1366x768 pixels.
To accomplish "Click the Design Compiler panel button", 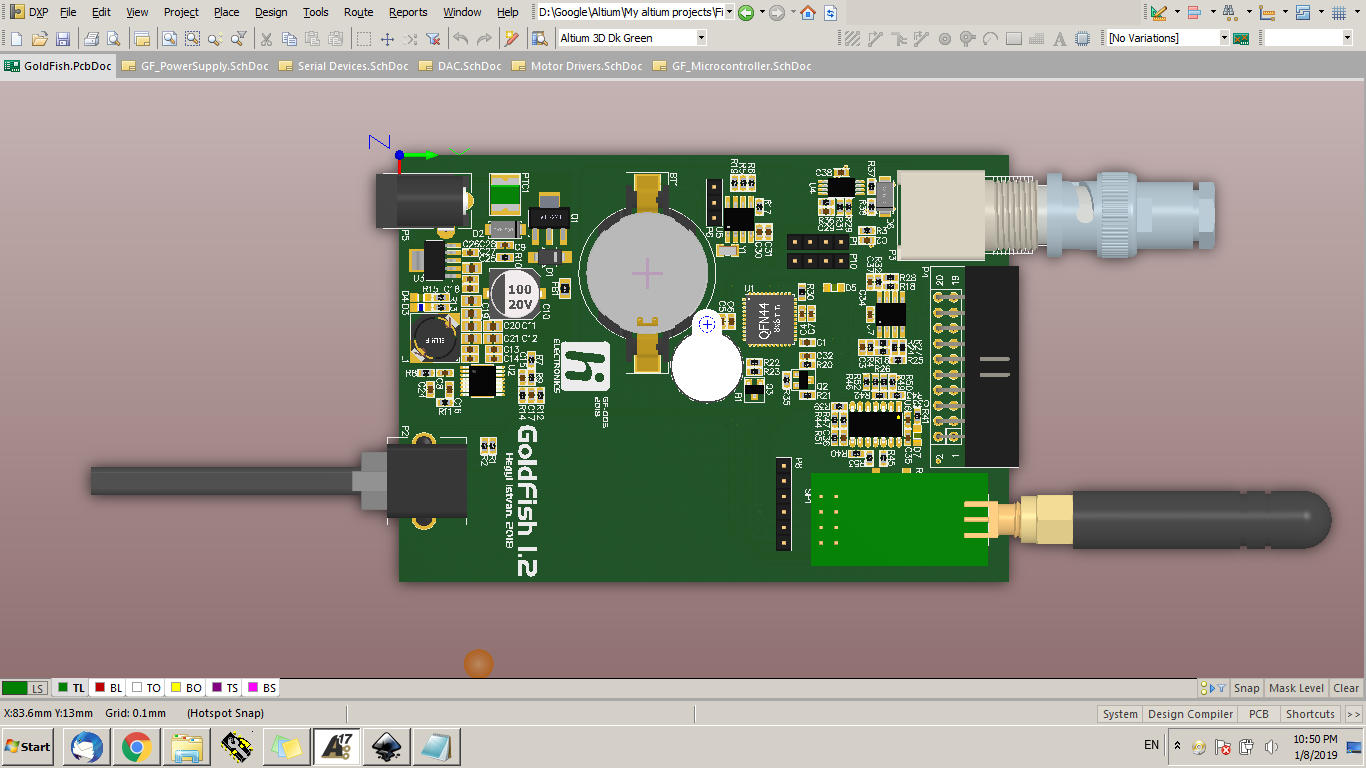I will point(1190,713).
